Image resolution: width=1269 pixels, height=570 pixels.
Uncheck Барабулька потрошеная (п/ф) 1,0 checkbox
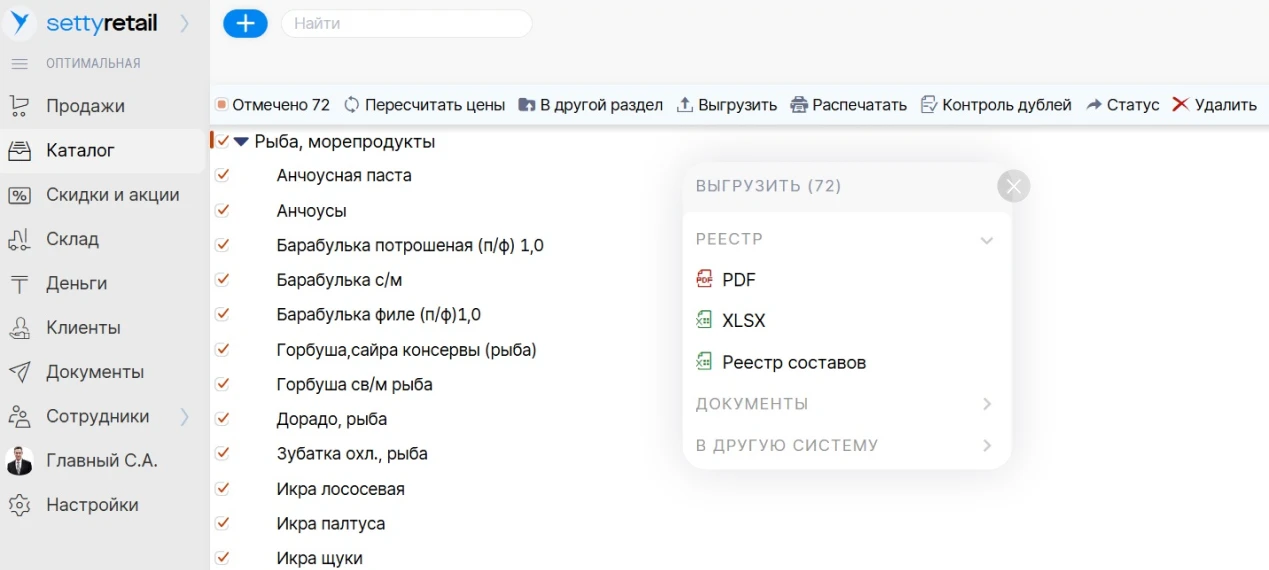[223, 244]
